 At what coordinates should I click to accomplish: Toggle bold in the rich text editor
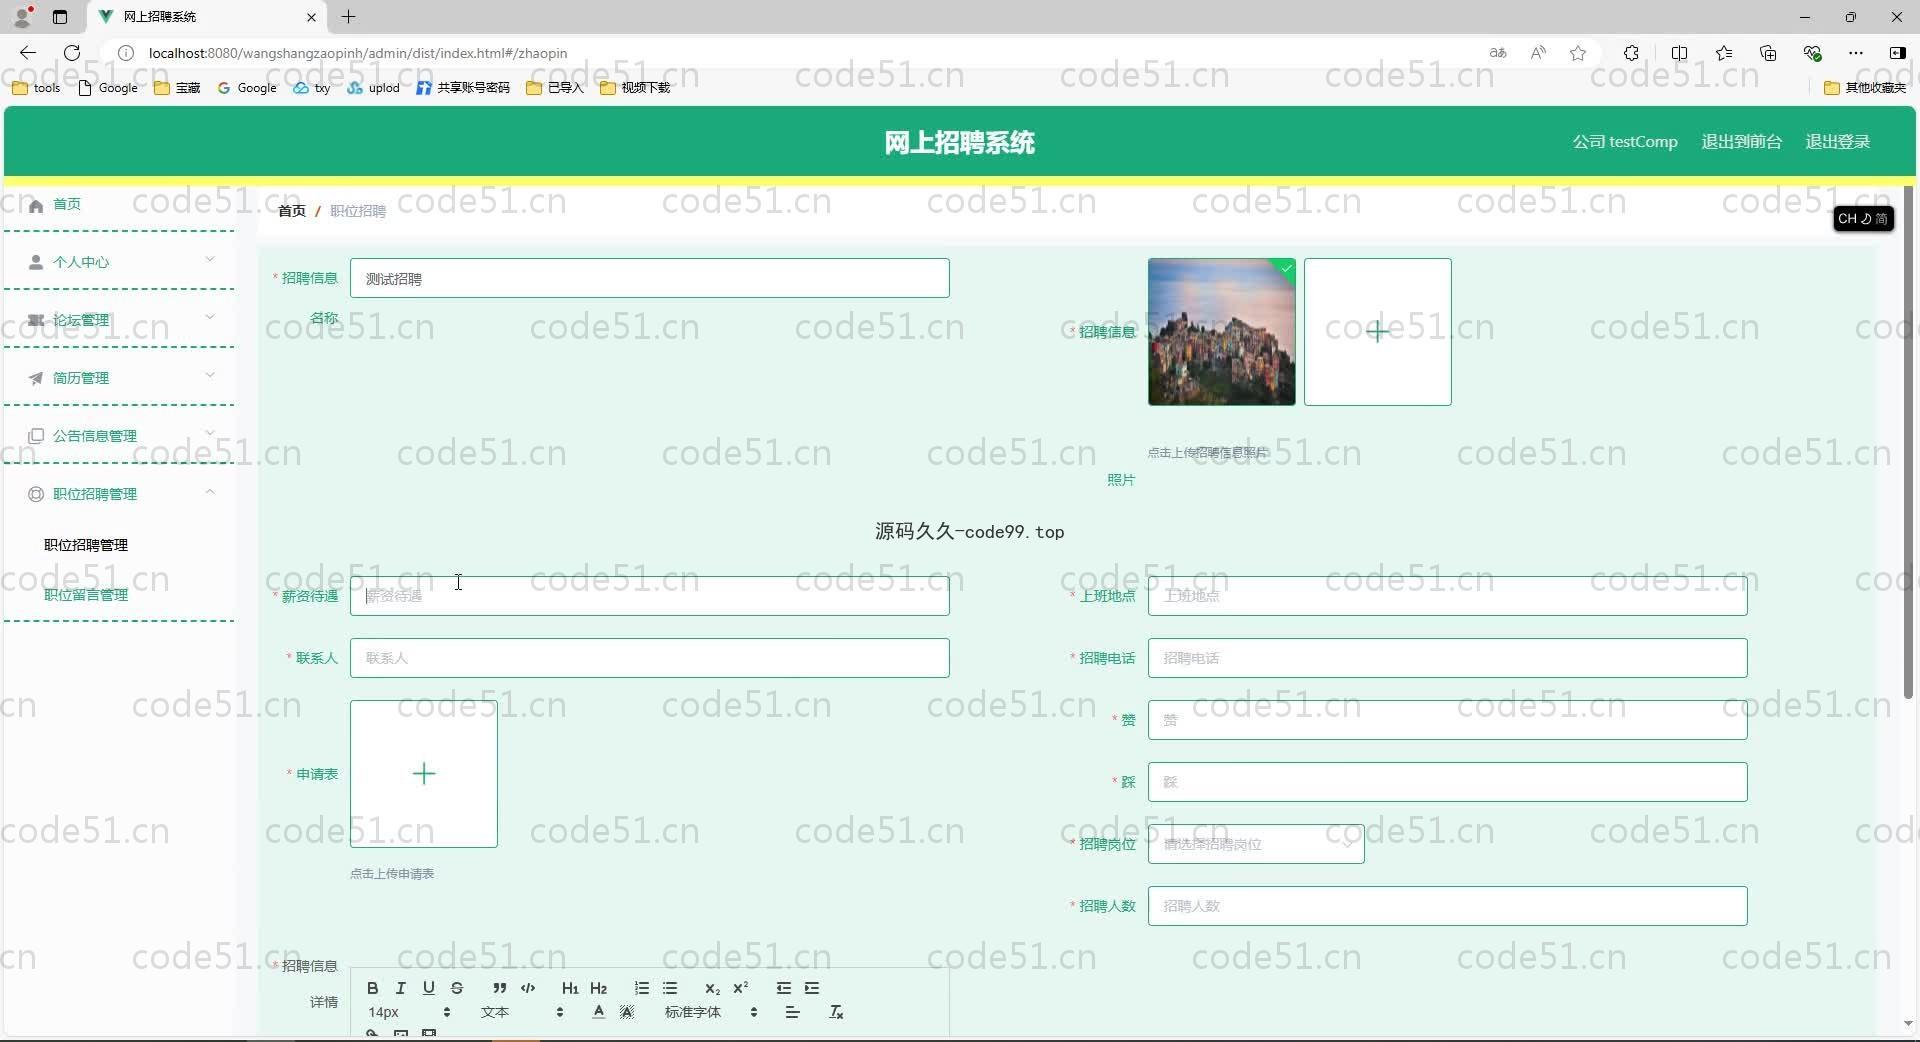pyautogui.click(x=372, y=988)
